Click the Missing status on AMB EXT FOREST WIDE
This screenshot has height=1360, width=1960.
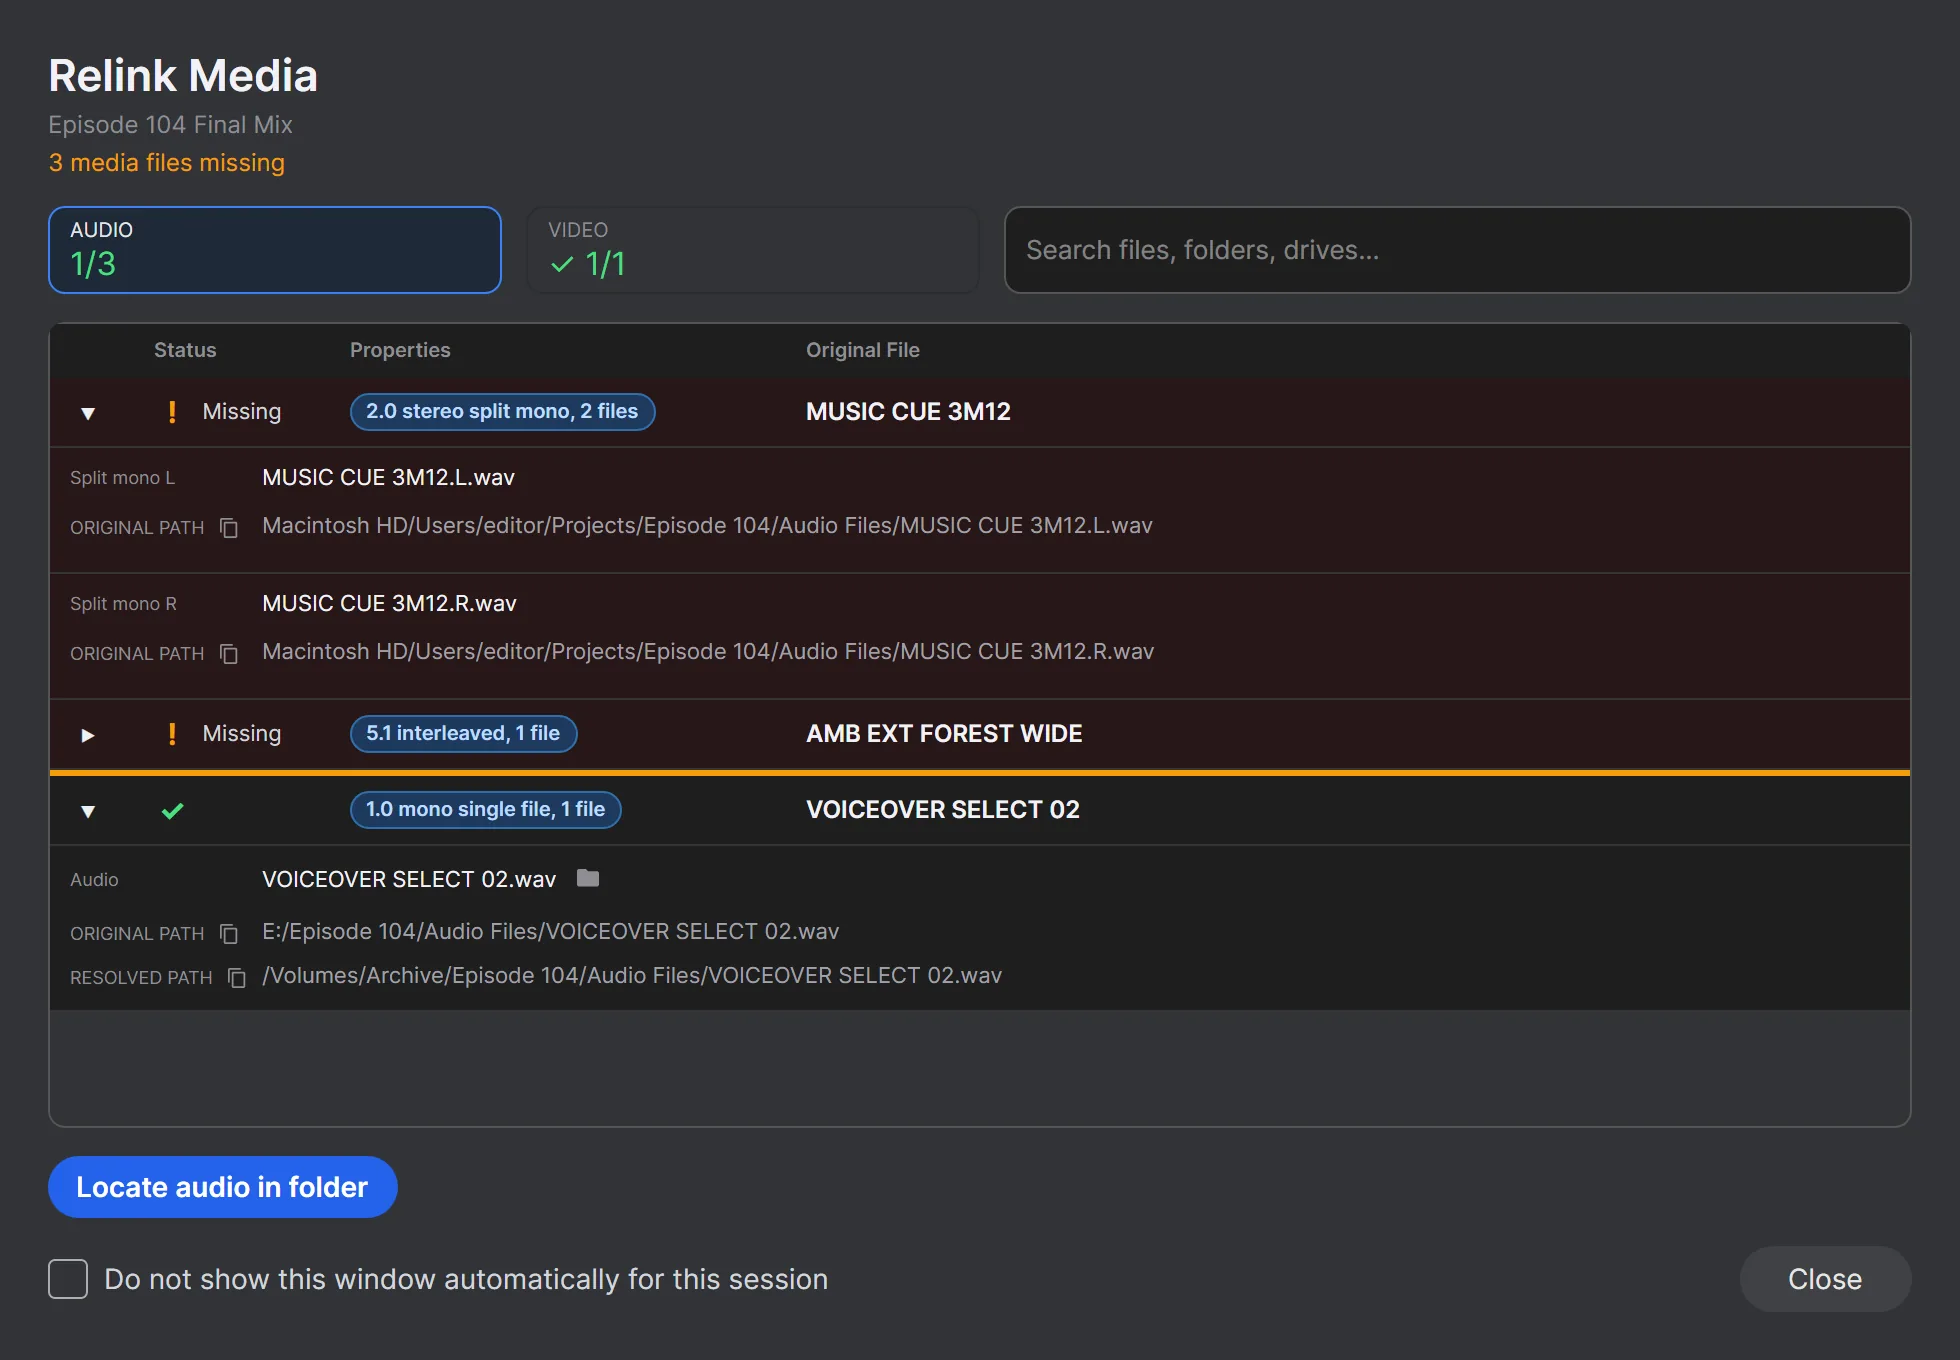click(242, 734)
